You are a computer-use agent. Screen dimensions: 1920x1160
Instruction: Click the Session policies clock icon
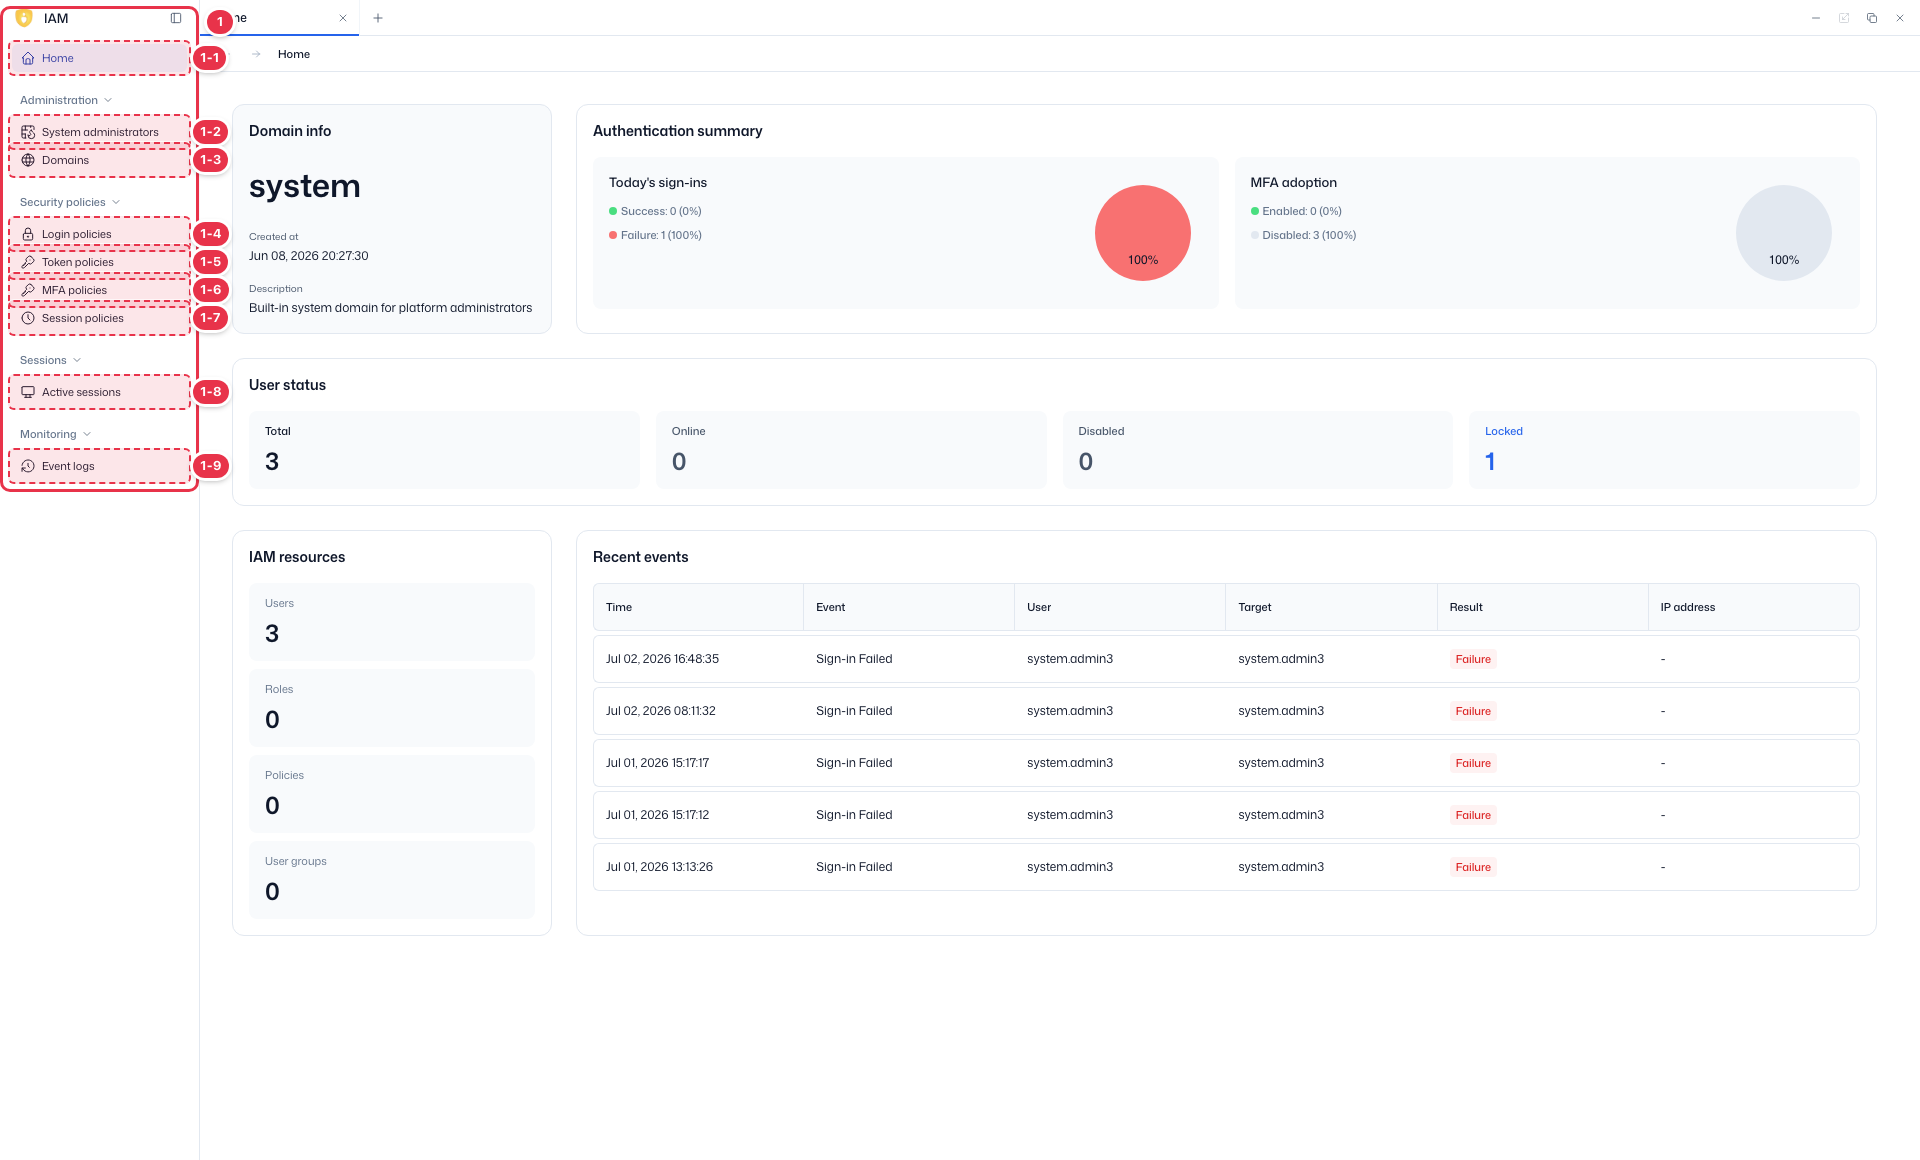28,318
